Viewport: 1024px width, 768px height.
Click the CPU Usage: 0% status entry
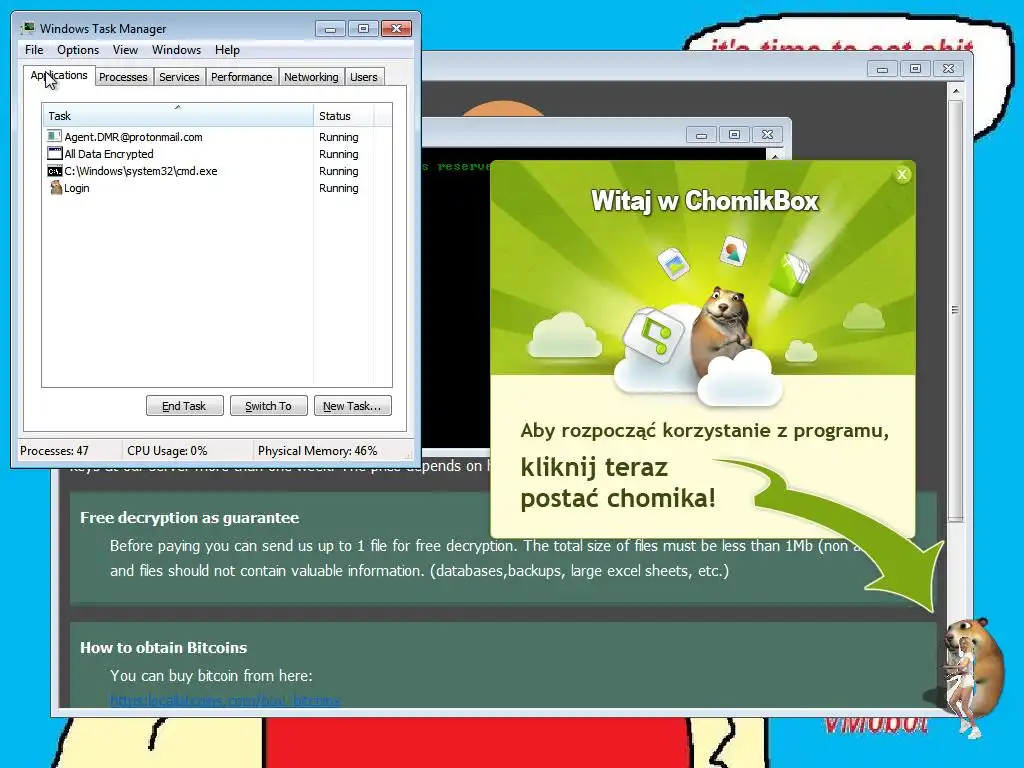pos(167,451)
